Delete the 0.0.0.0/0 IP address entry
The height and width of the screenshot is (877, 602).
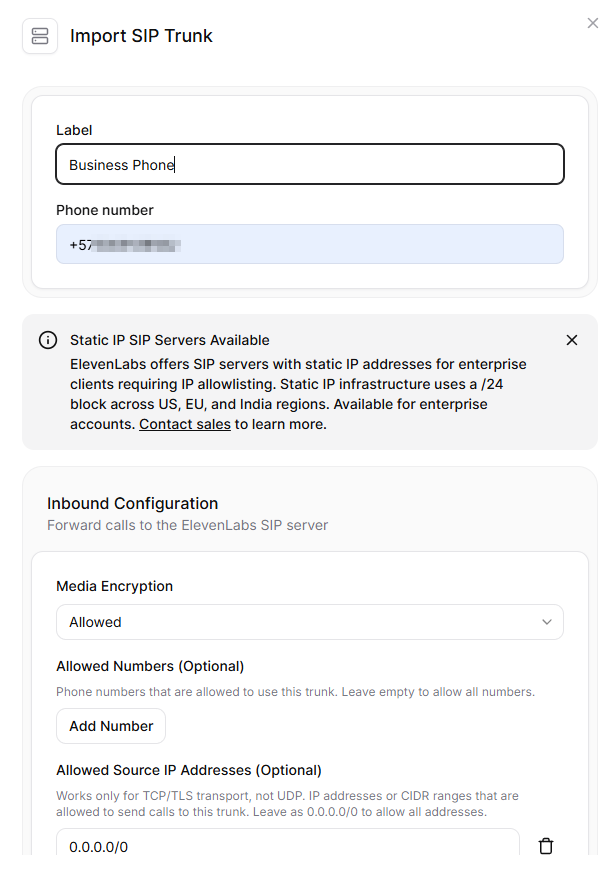[x=546, y=846]
